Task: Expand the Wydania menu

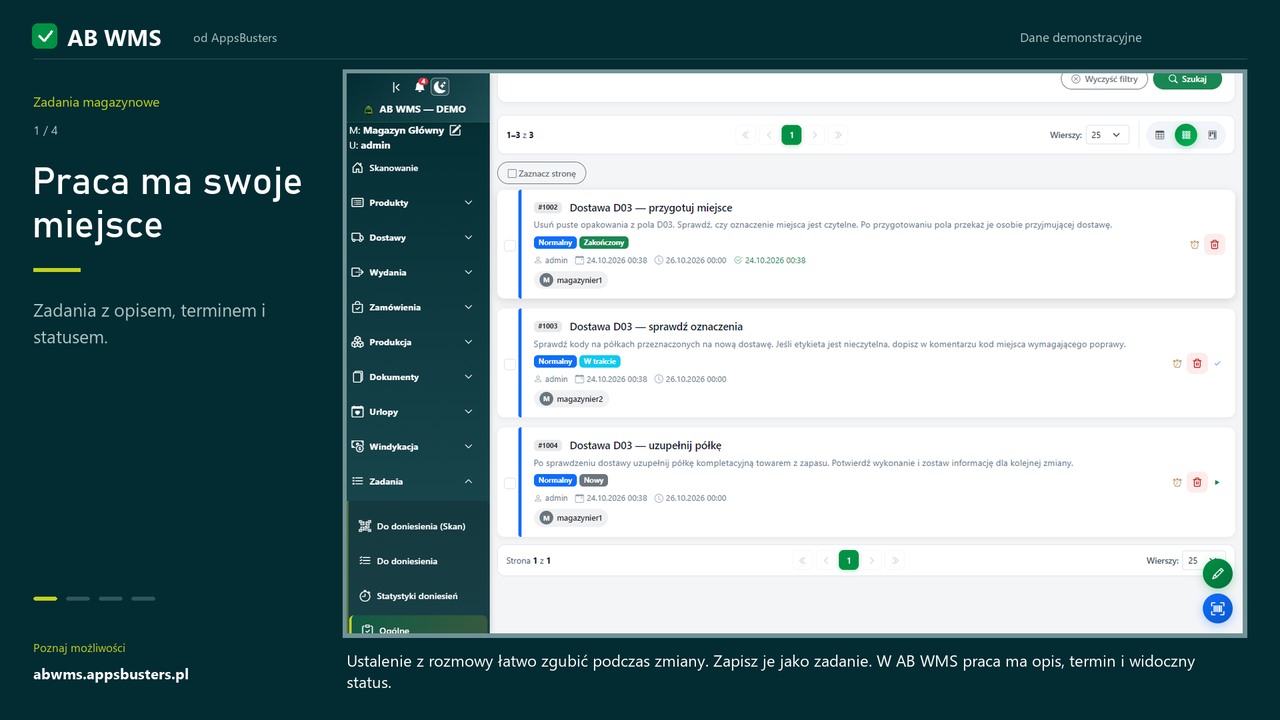Action: [416, 272]
